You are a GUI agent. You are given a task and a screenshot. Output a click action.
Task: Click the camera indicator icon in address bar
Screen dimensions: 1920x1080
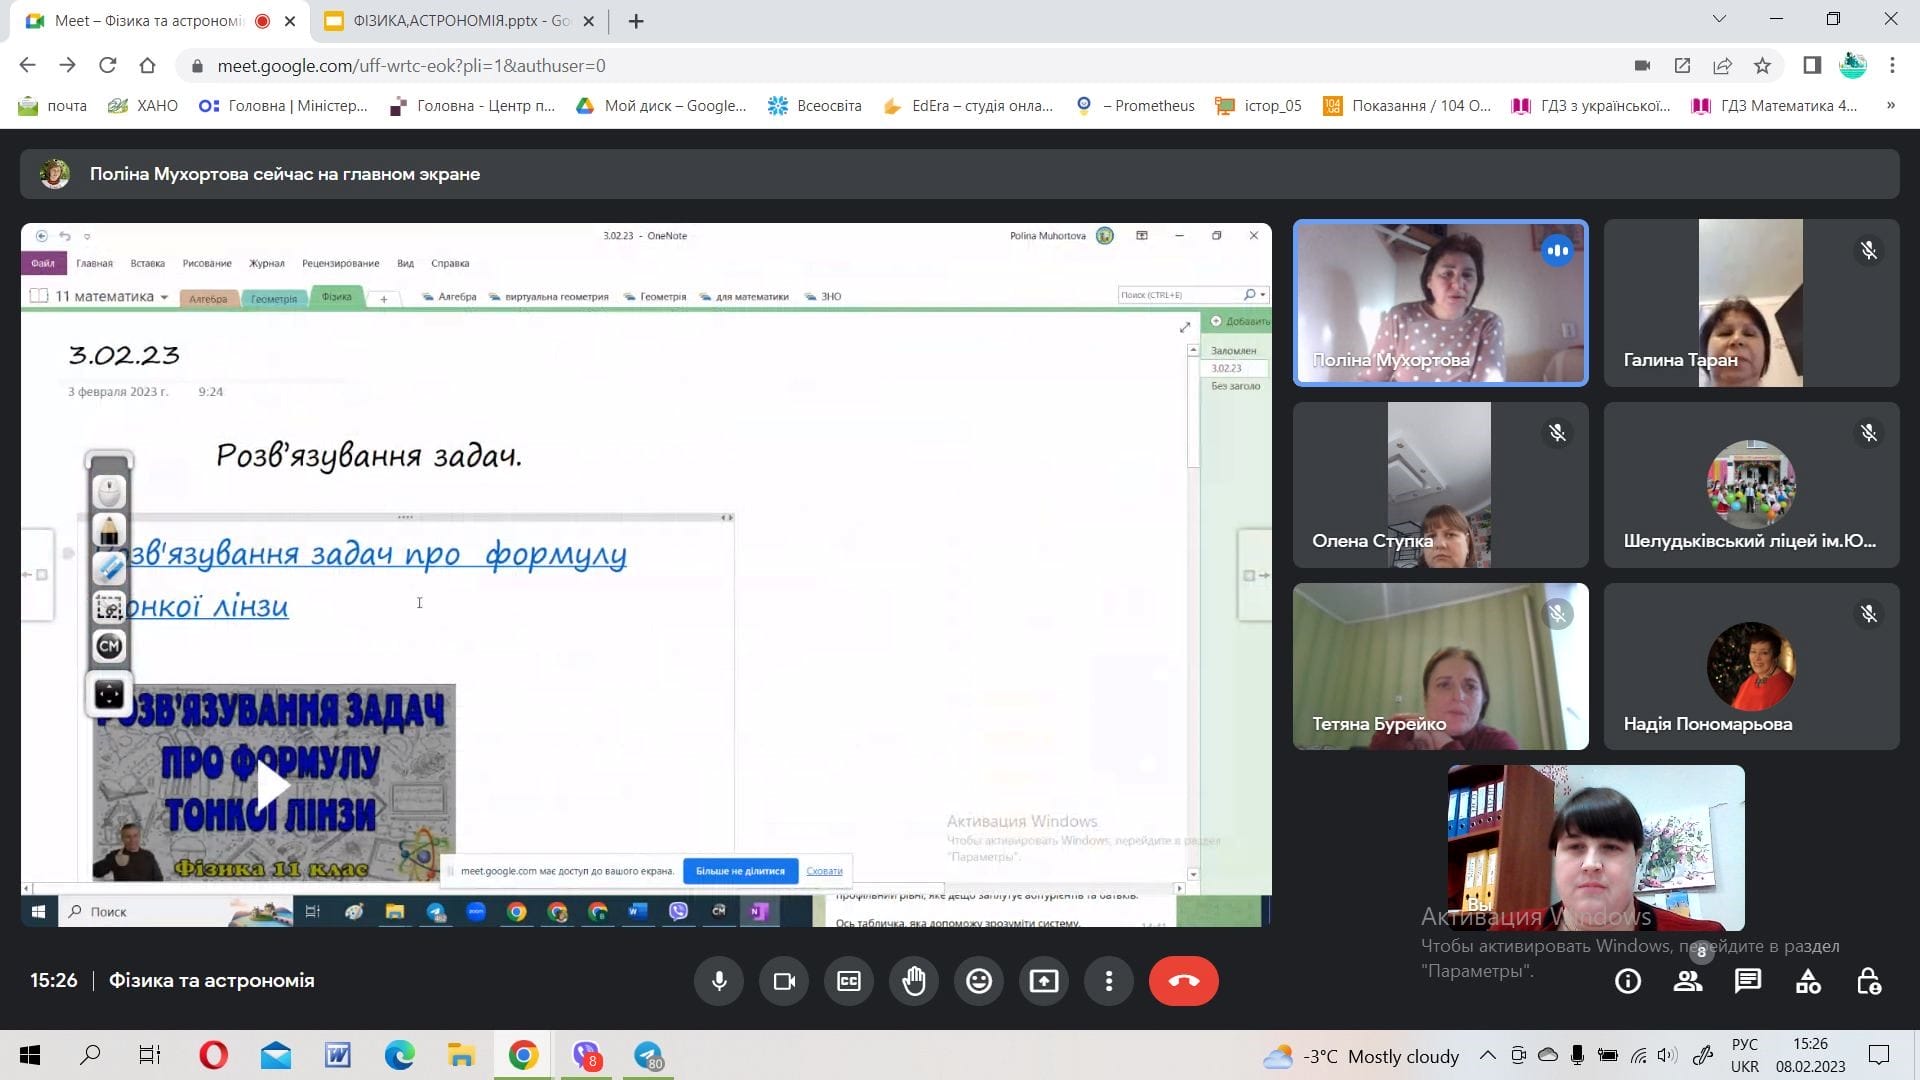[1642, 66]
